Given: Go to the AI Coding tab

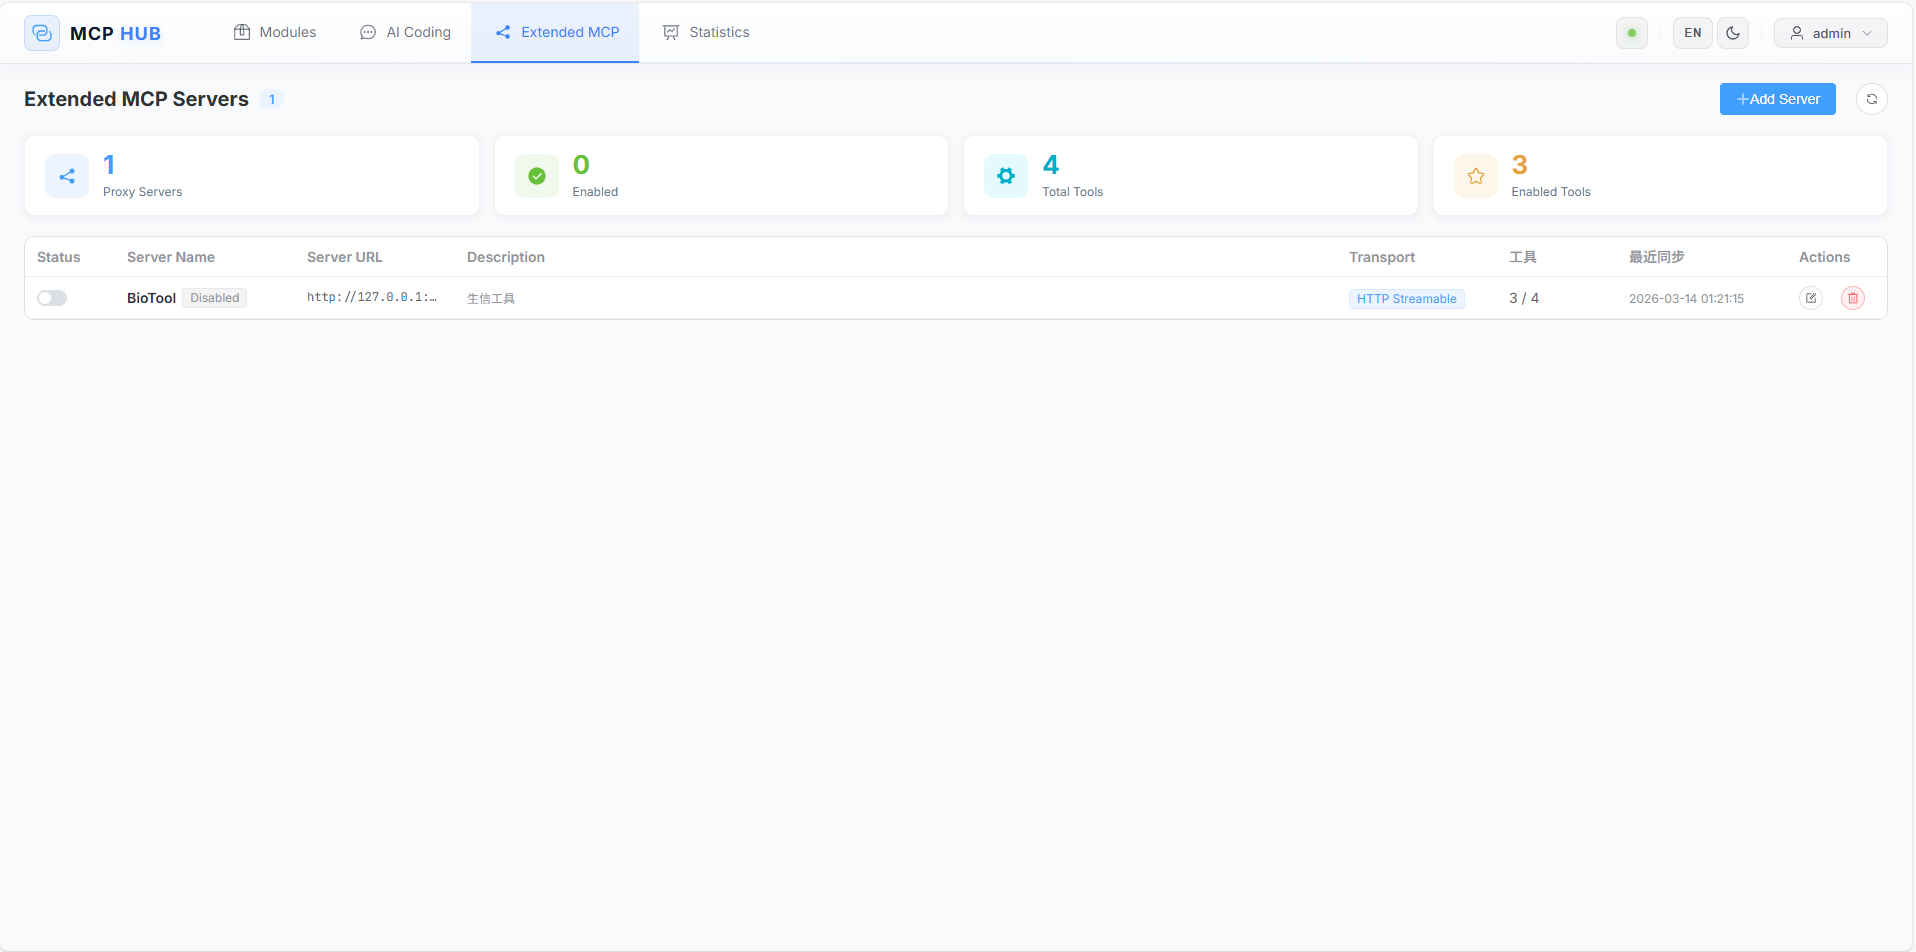Looking at the screenshot, I should [x=405, y=32].
